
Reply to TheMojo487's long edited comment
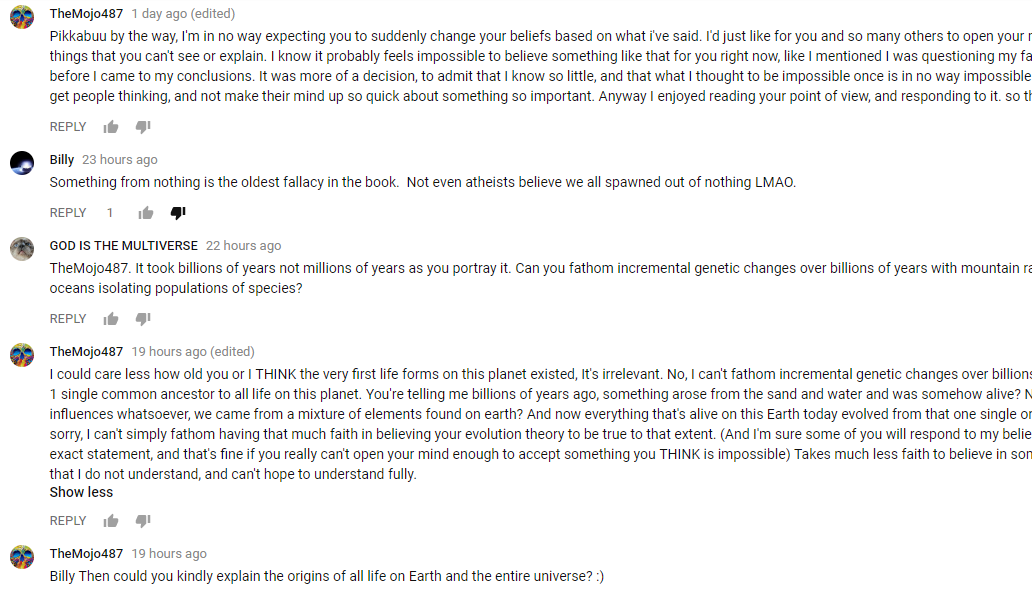(68, 520)
